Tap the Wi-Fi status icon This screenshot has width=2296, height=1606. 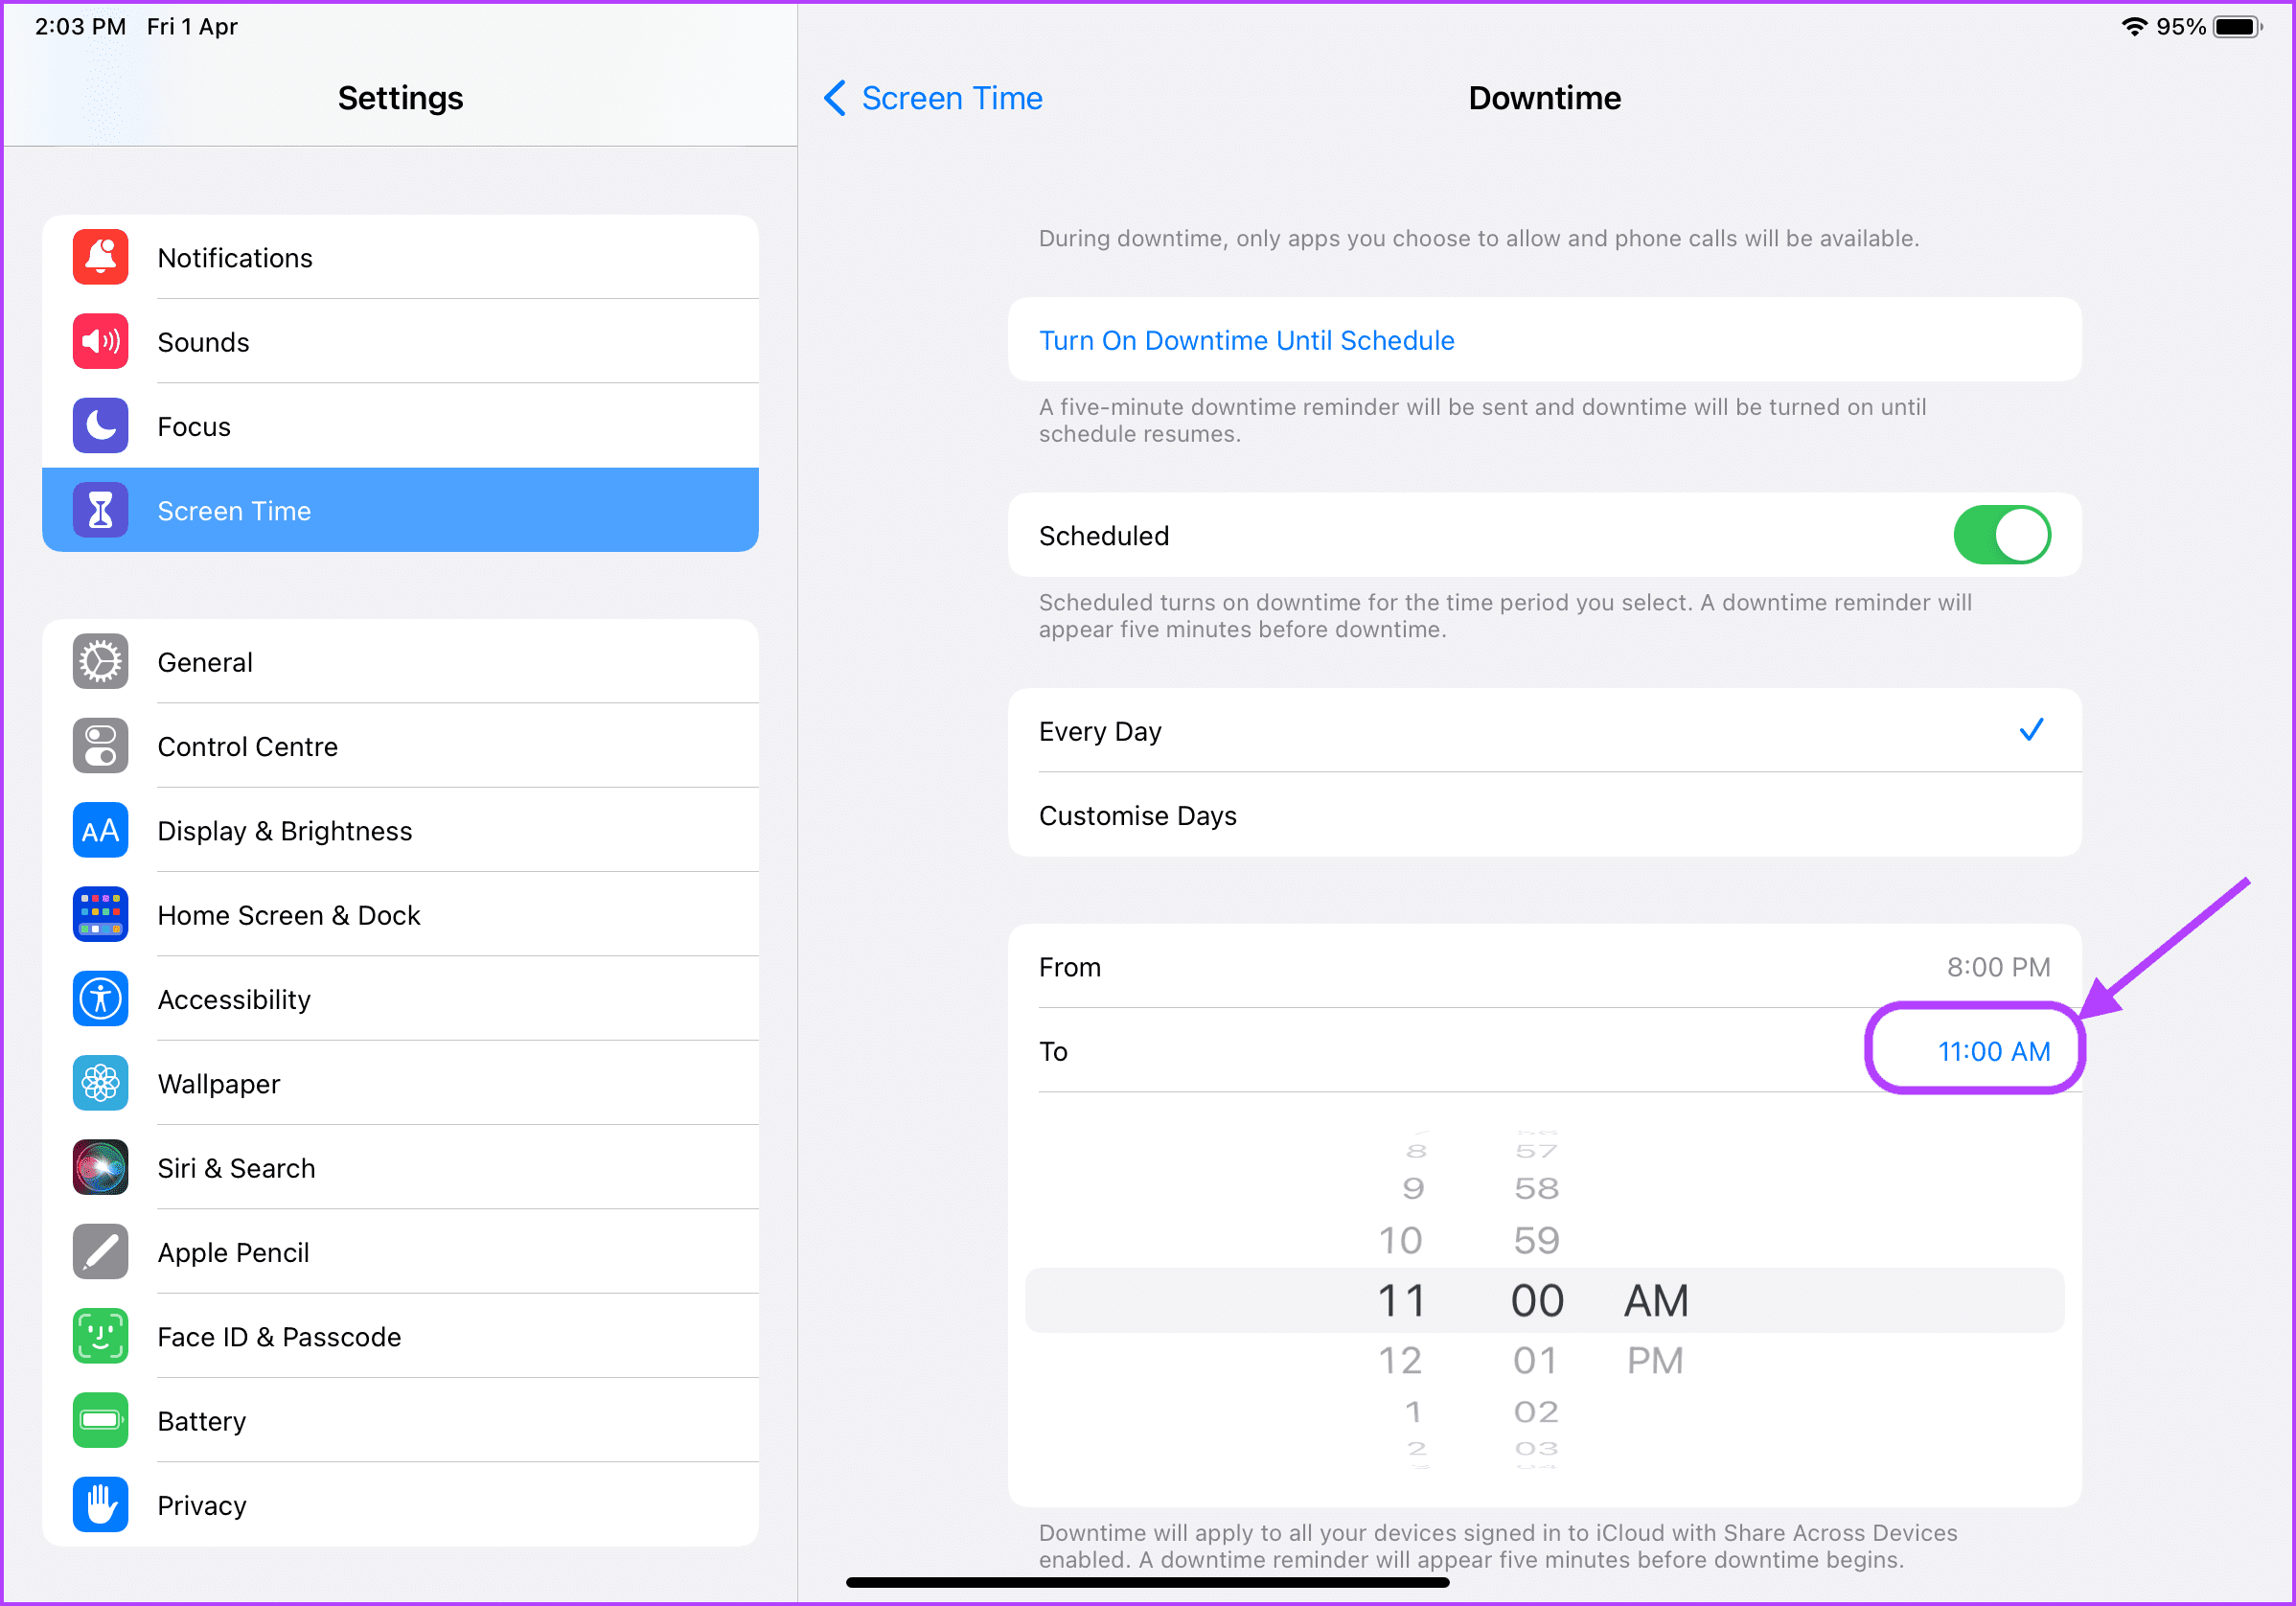pos(2134,27)
